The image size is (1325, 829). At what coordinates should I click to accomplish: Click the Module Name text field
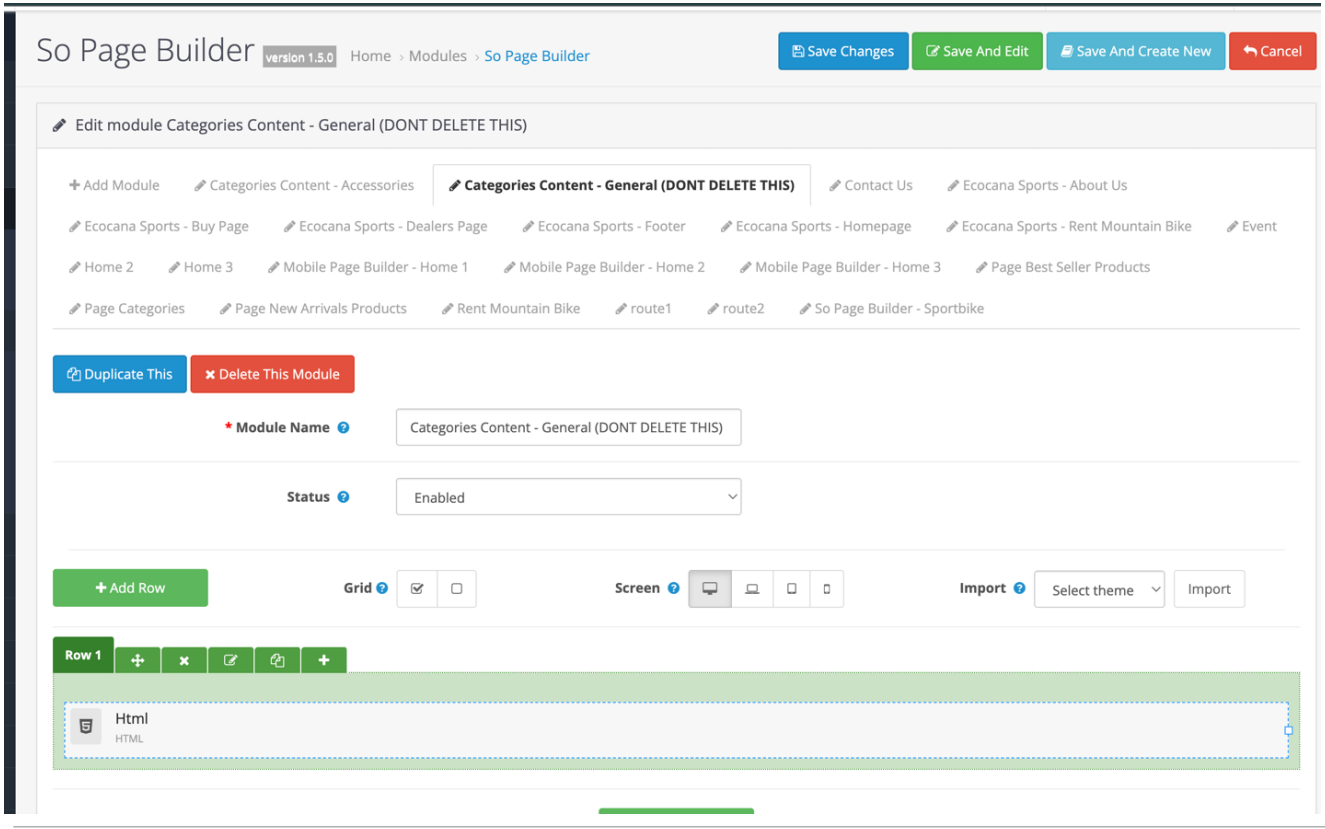click(x=568, y=427)
